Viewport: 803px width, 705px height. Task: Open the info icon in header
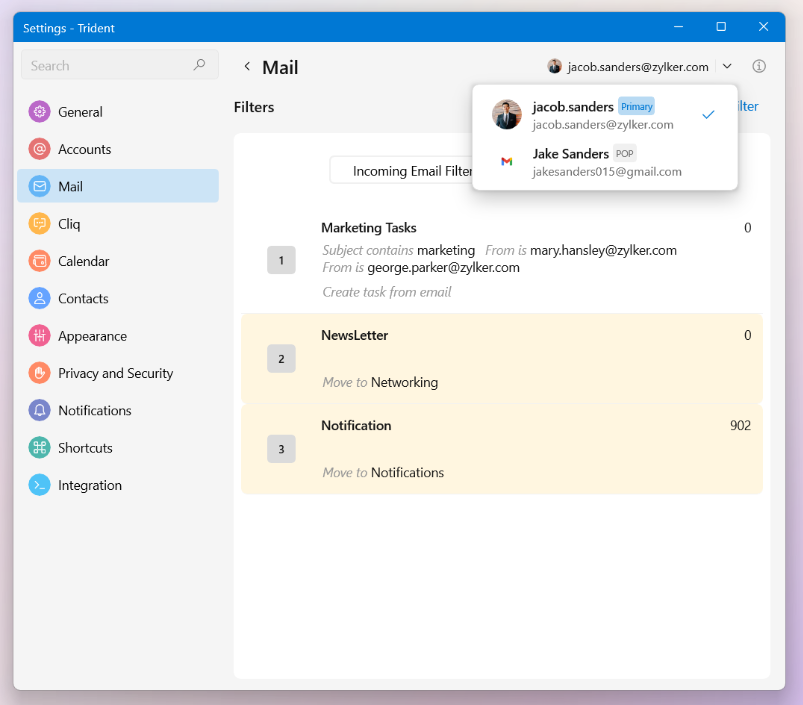tap(758, 67)
